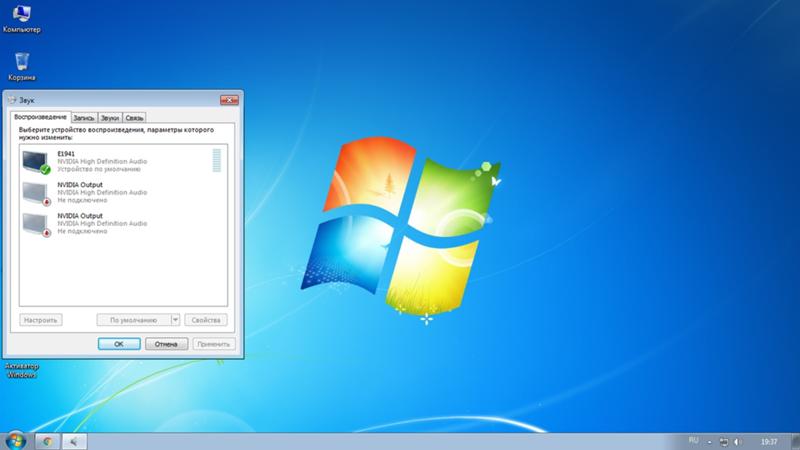Switch to the Запись tab
This screenshot has height=450, width=800.
[x=84, y=118]
